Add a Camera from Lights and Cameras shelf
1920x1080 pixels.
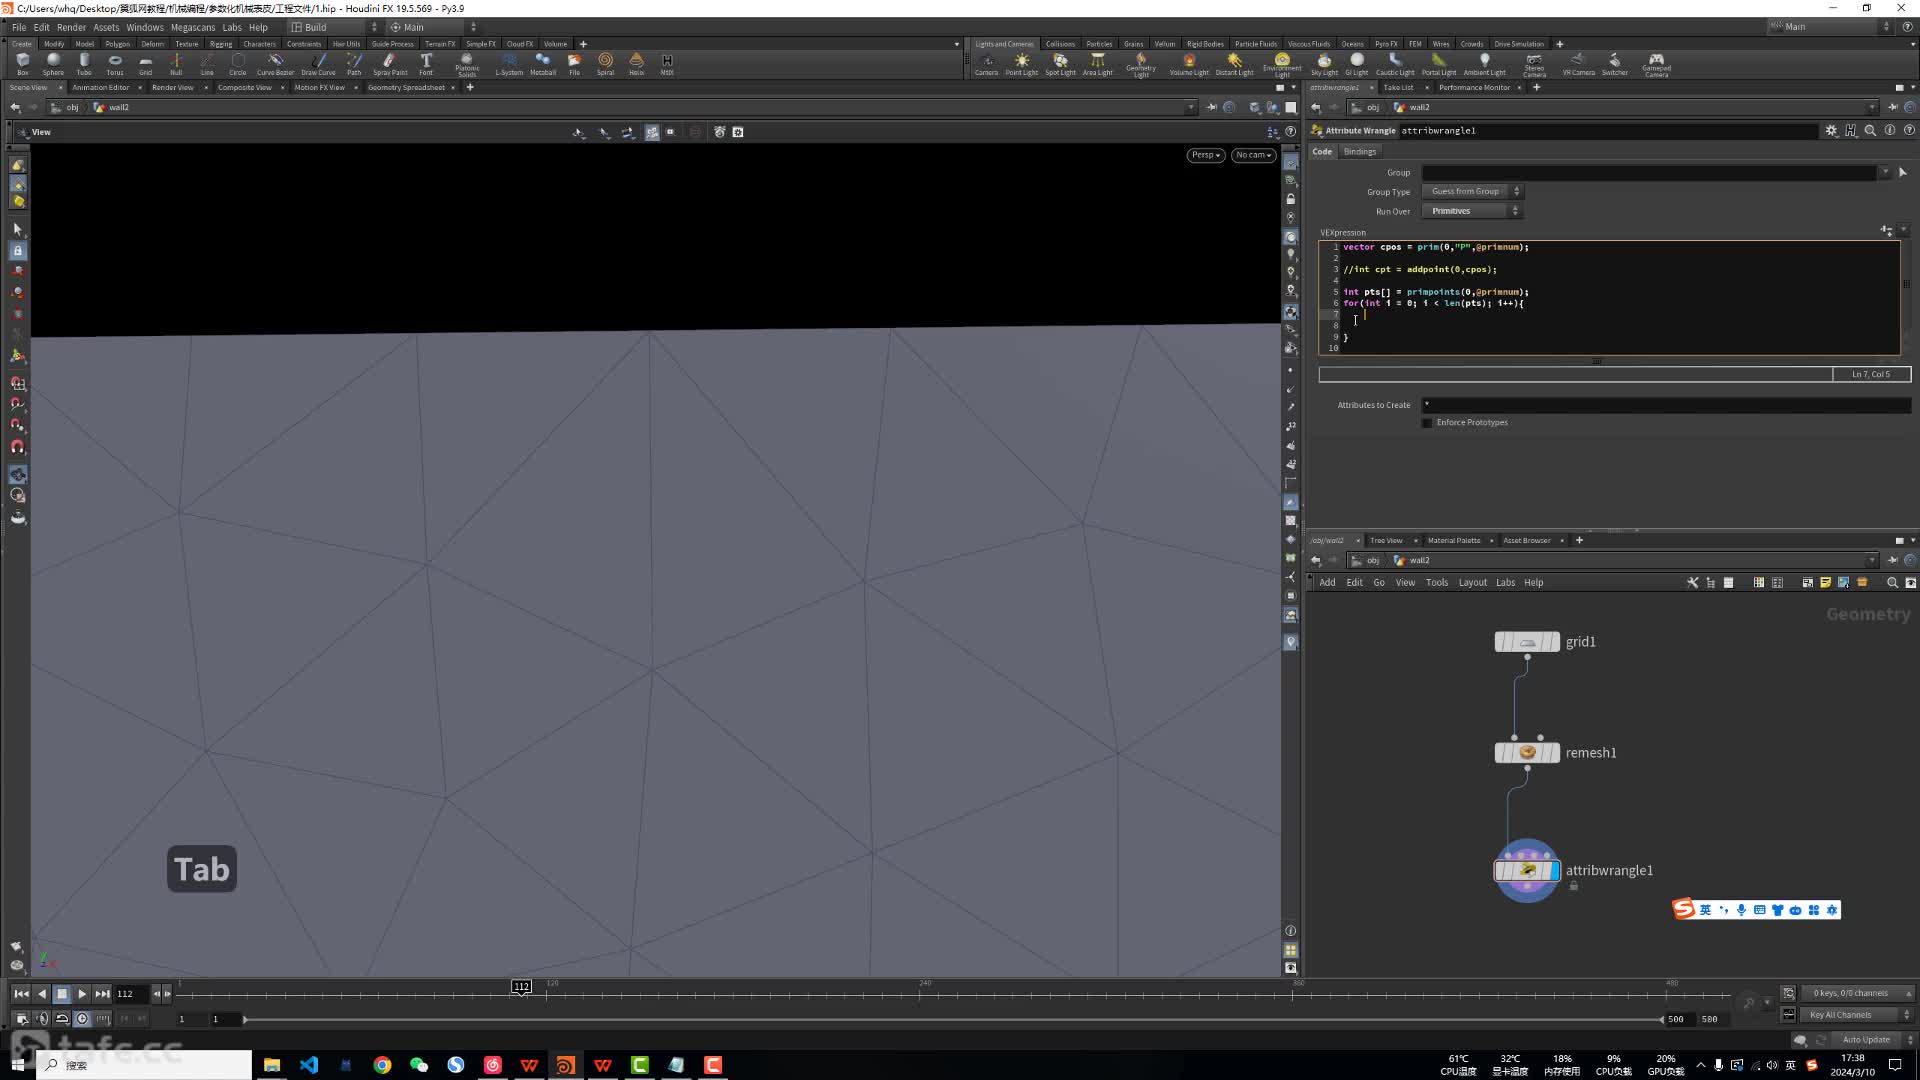tap(986, 64)
